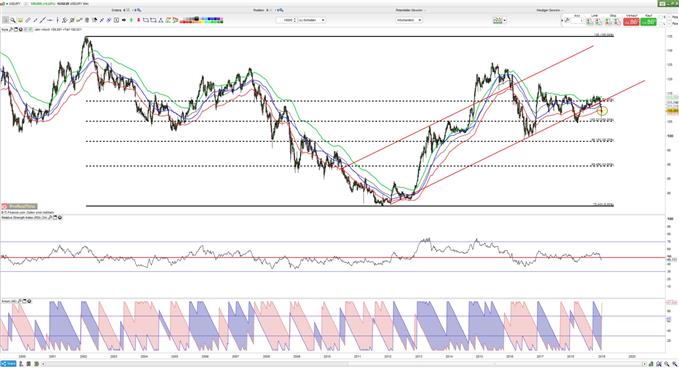Click the green window icon top right

662,4
